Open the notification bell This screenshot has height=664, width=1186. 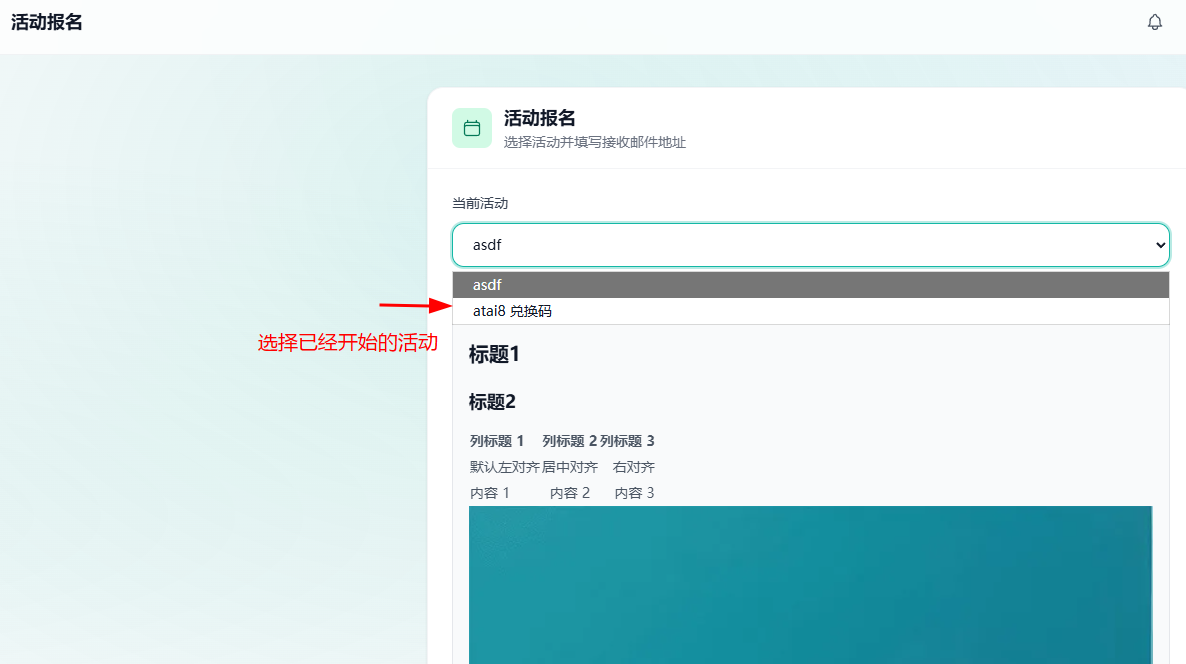(x=1154, y=23)
